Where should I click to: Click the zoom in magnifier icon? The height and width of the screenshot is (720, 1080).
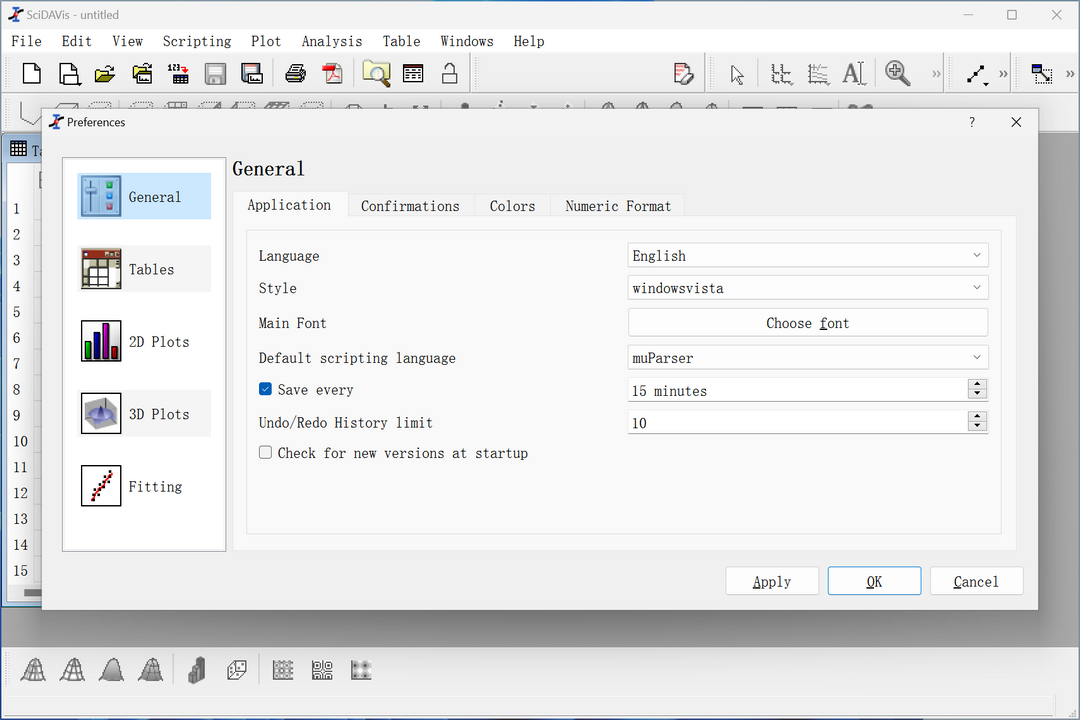click(897, 73)
